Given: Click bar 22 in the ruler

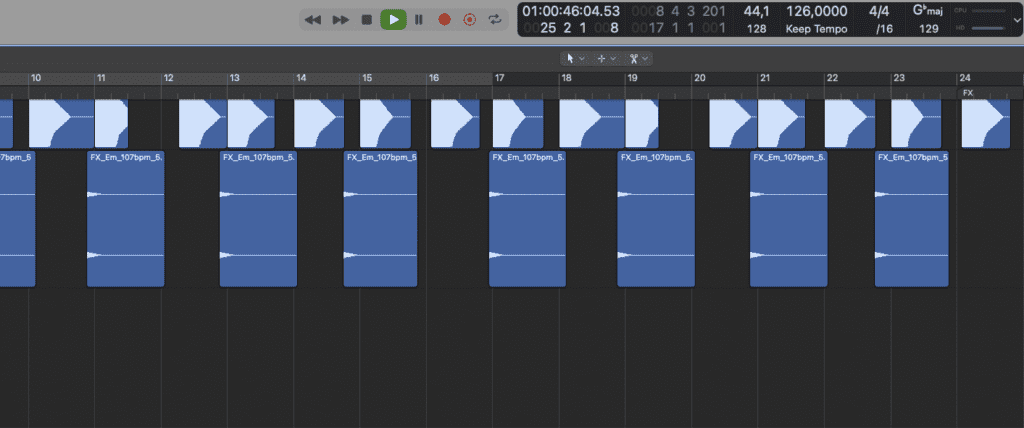Looking at the screenshot, I should point(832,78).
